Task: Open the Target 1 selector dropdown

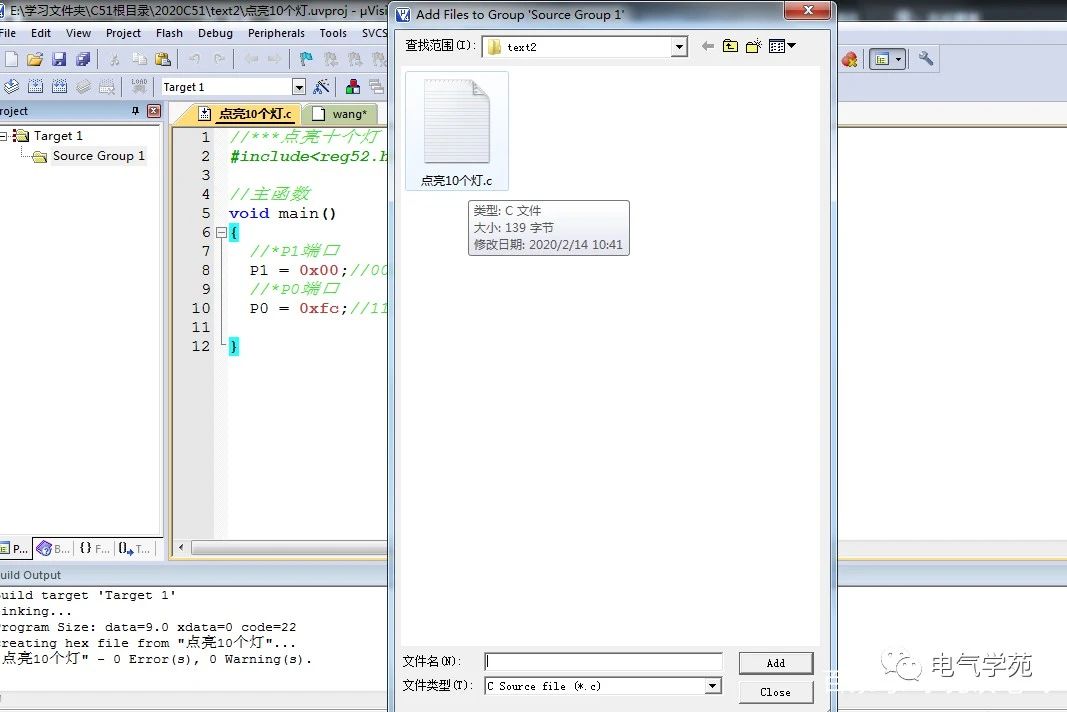Action: tap(299, 86)
